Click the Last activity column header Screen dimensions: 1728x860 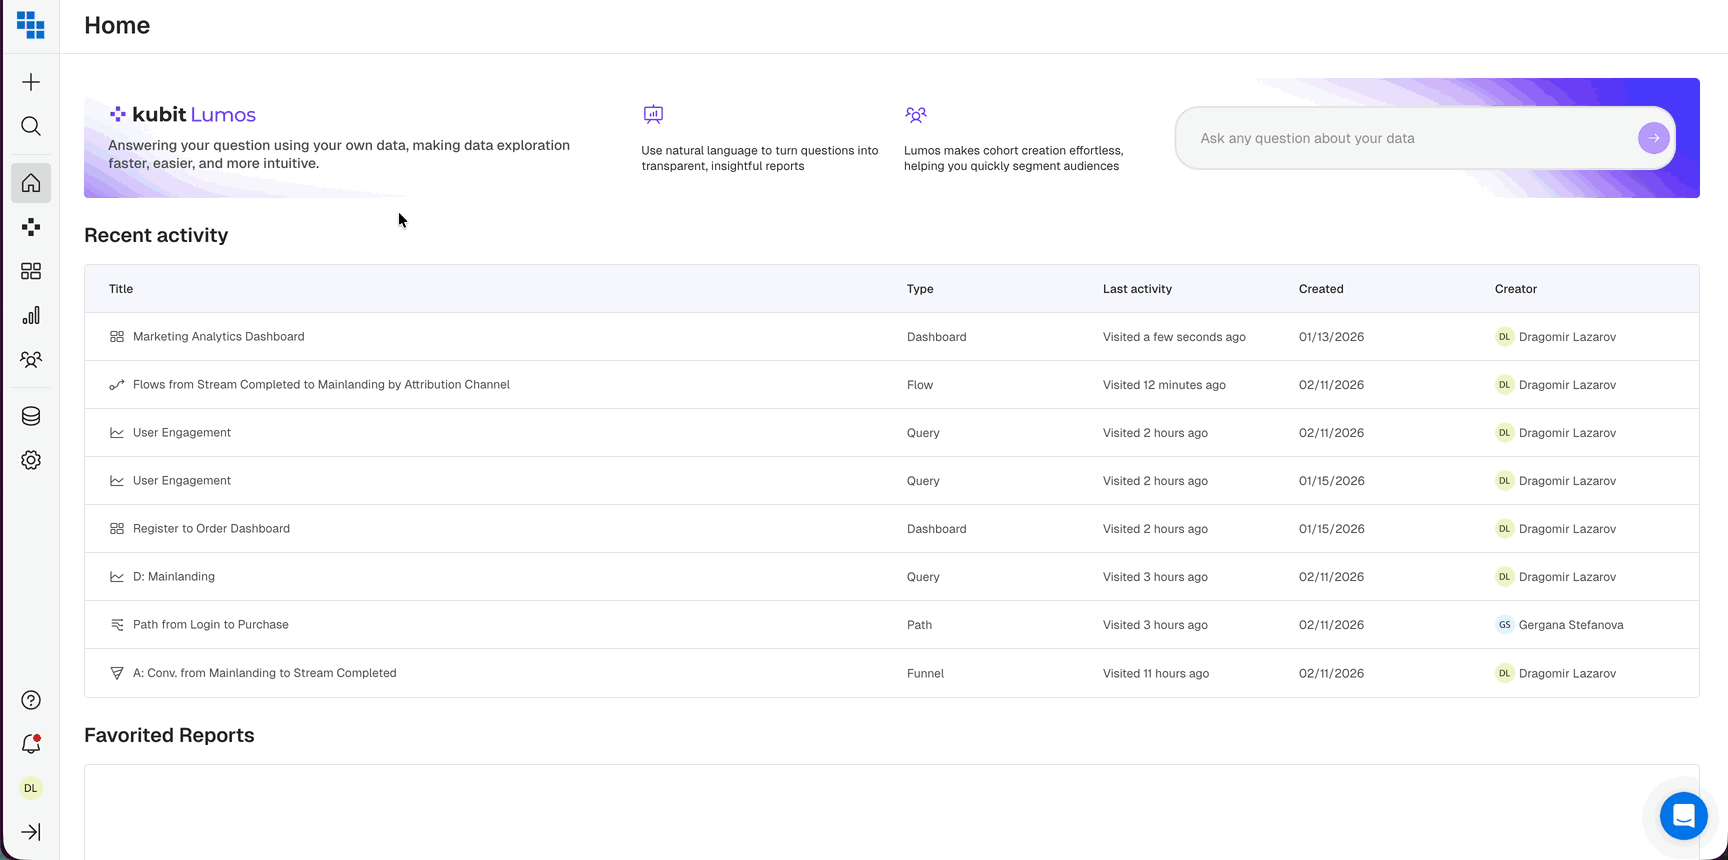coord(1137,289)
